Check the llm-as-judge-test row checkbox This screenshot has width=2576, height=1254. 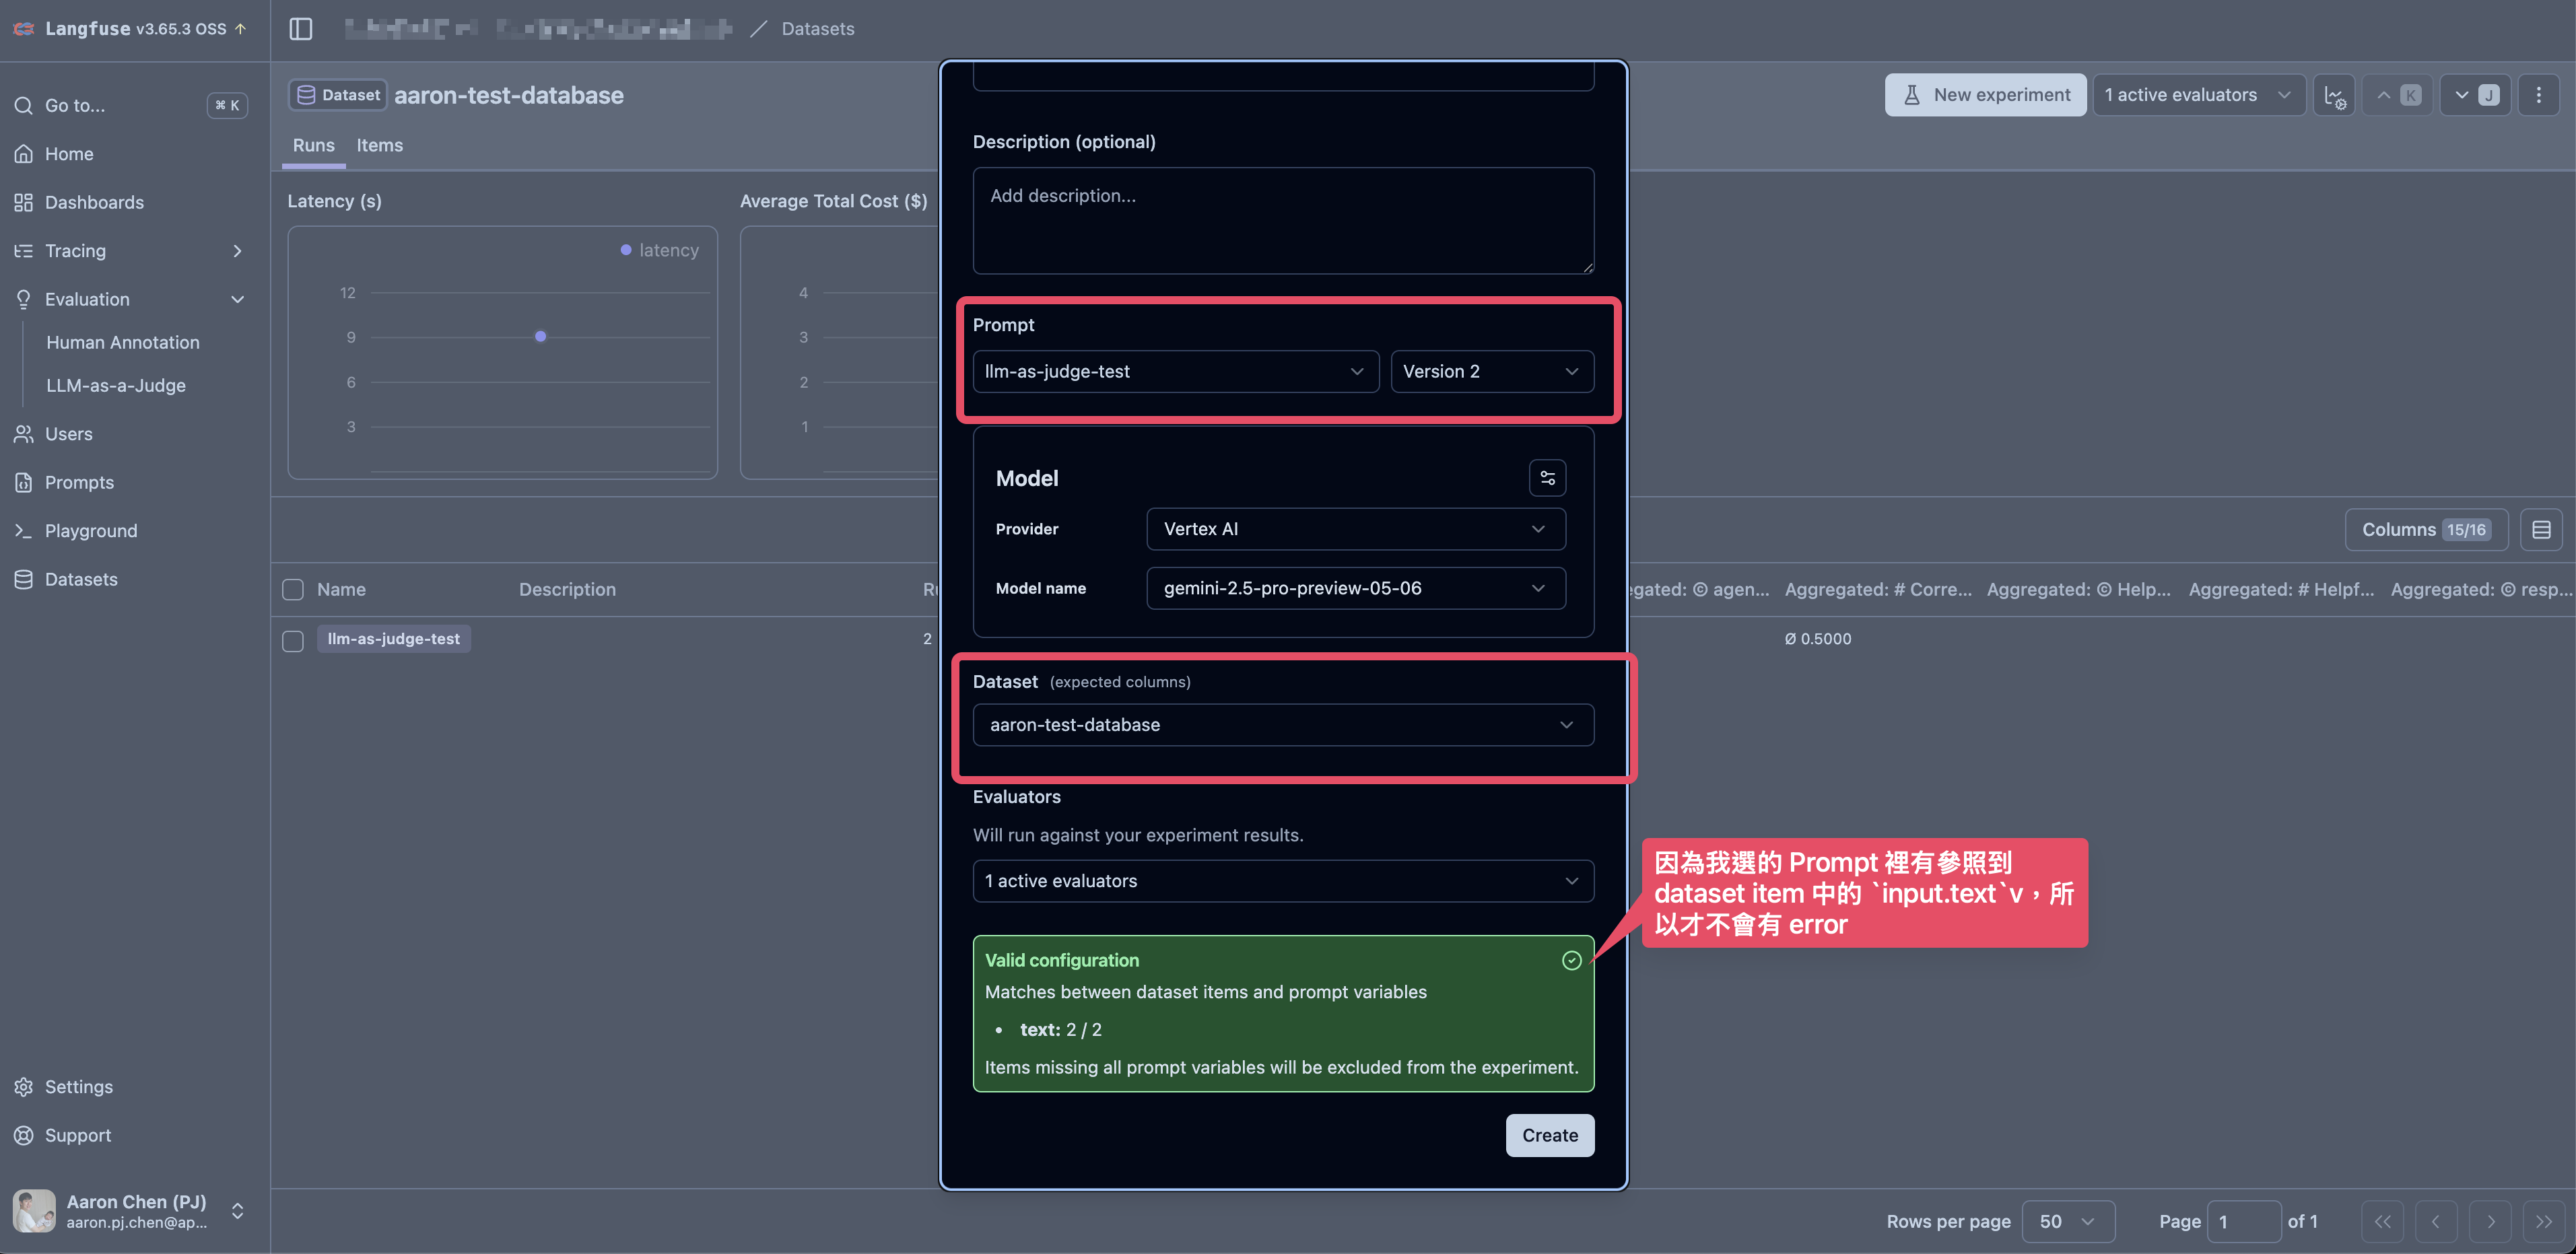point(293,640)
